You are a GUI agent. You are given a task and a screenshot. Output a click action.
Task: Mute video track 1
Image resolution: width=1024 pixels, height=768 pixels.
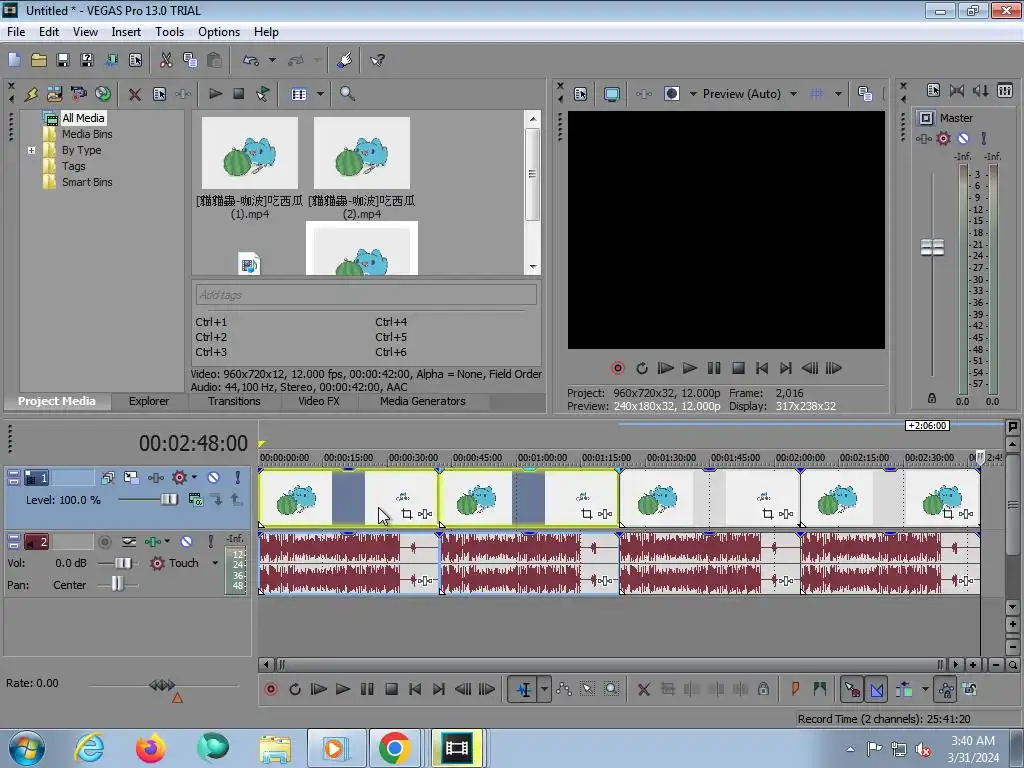click(214, 478)
